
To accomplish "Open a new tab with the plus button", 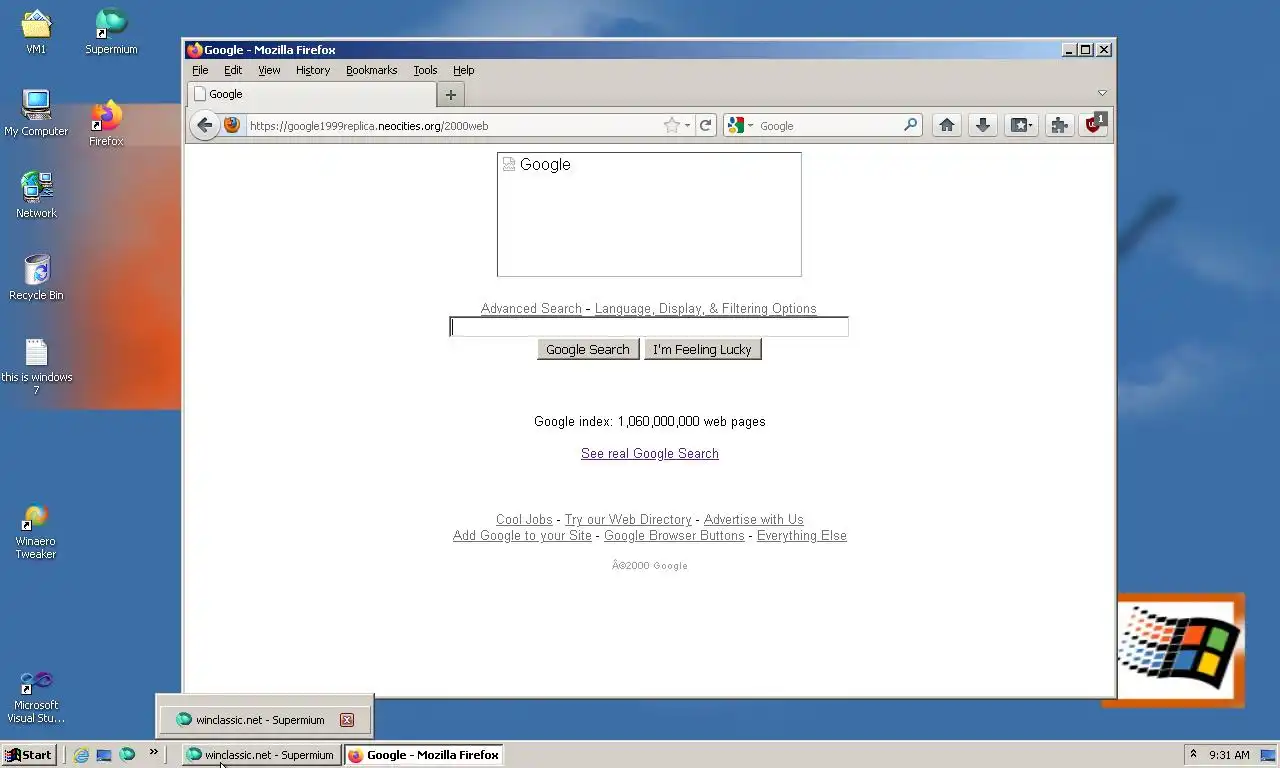I will [451, 94].
